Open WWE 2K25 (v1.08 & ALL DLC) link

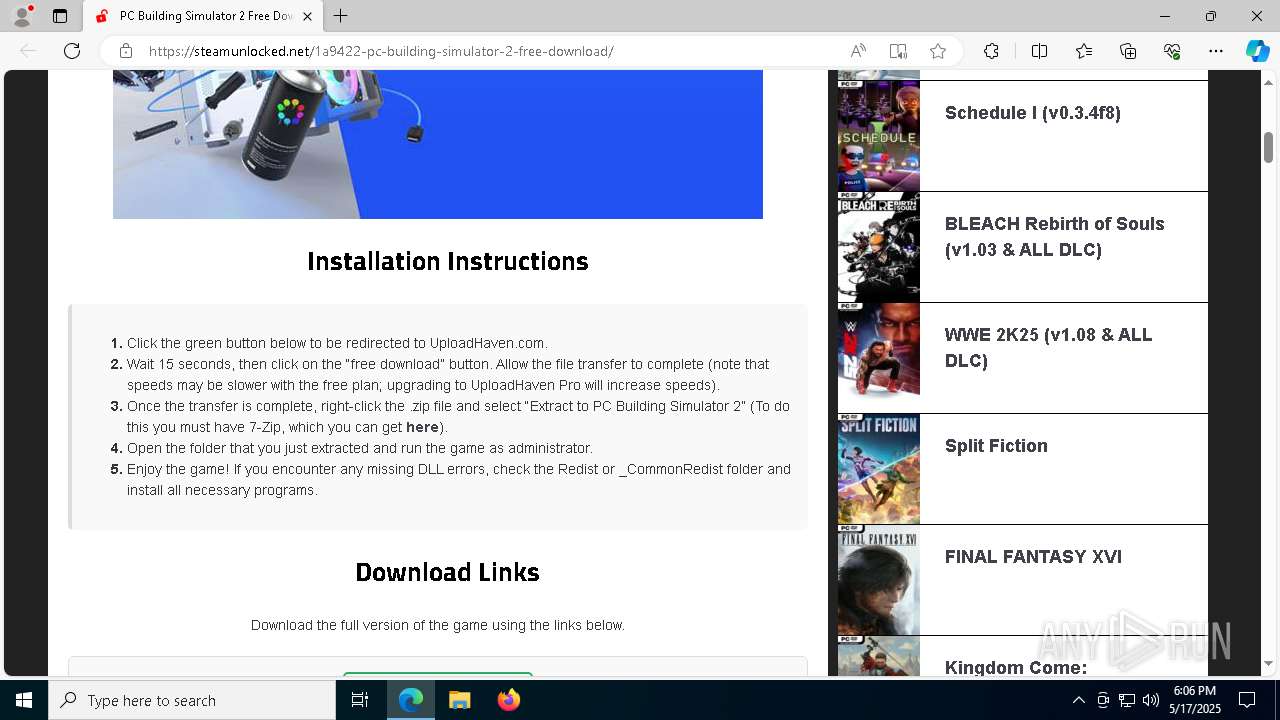(1048, 348)
